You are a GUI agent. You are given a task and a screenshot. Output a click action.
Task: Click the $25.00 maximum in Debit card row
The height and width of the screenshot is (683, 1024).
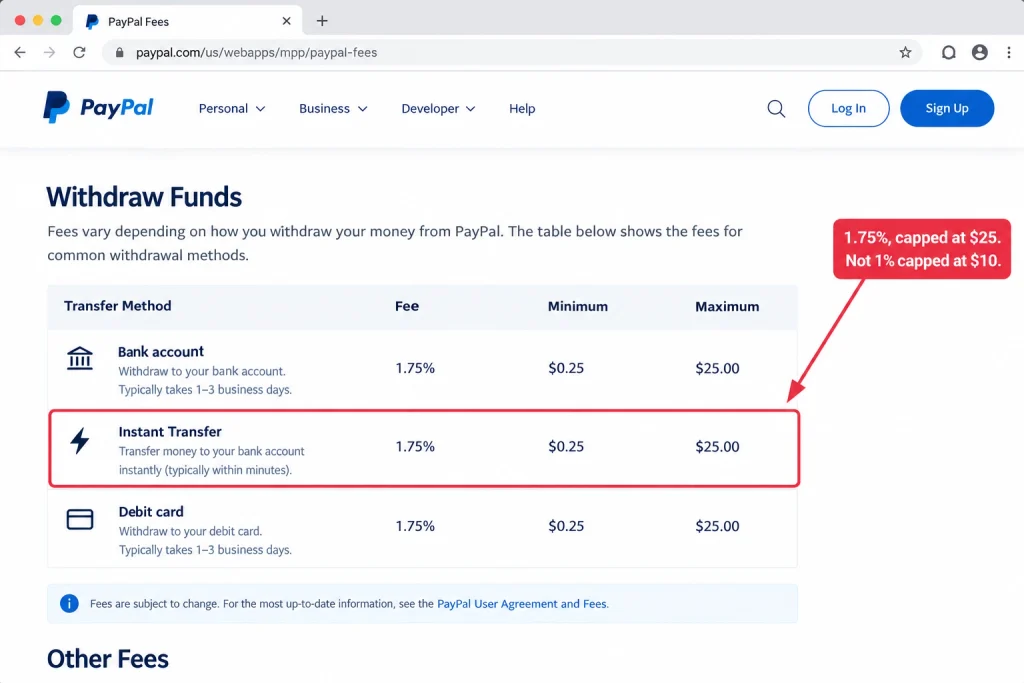point(717,526)
